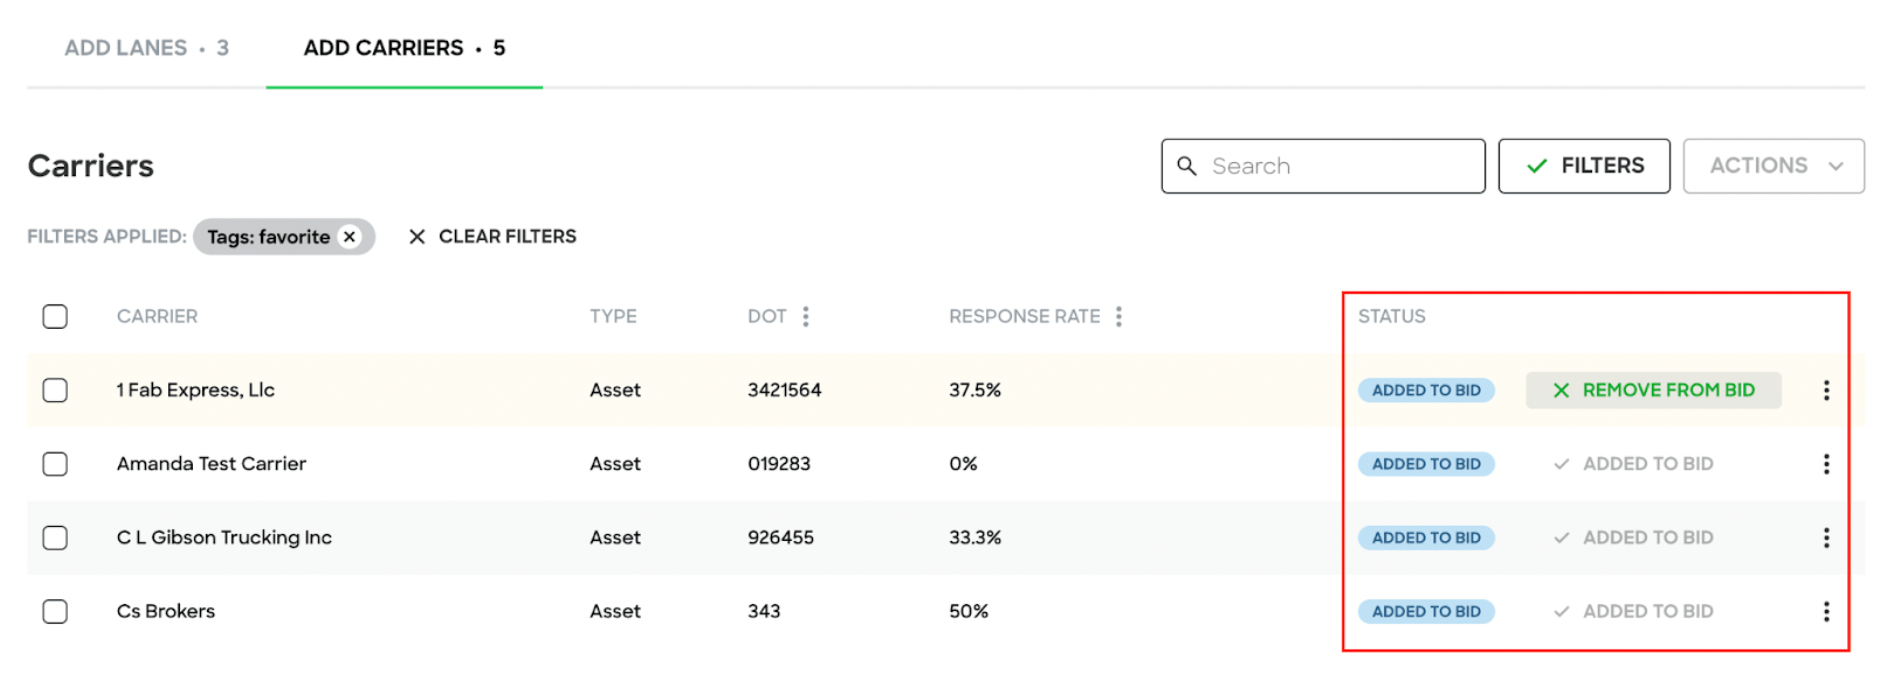Click the Asset type for Cs Brokers
Screen dimensions: 1882x684
(x=615, y=612)
